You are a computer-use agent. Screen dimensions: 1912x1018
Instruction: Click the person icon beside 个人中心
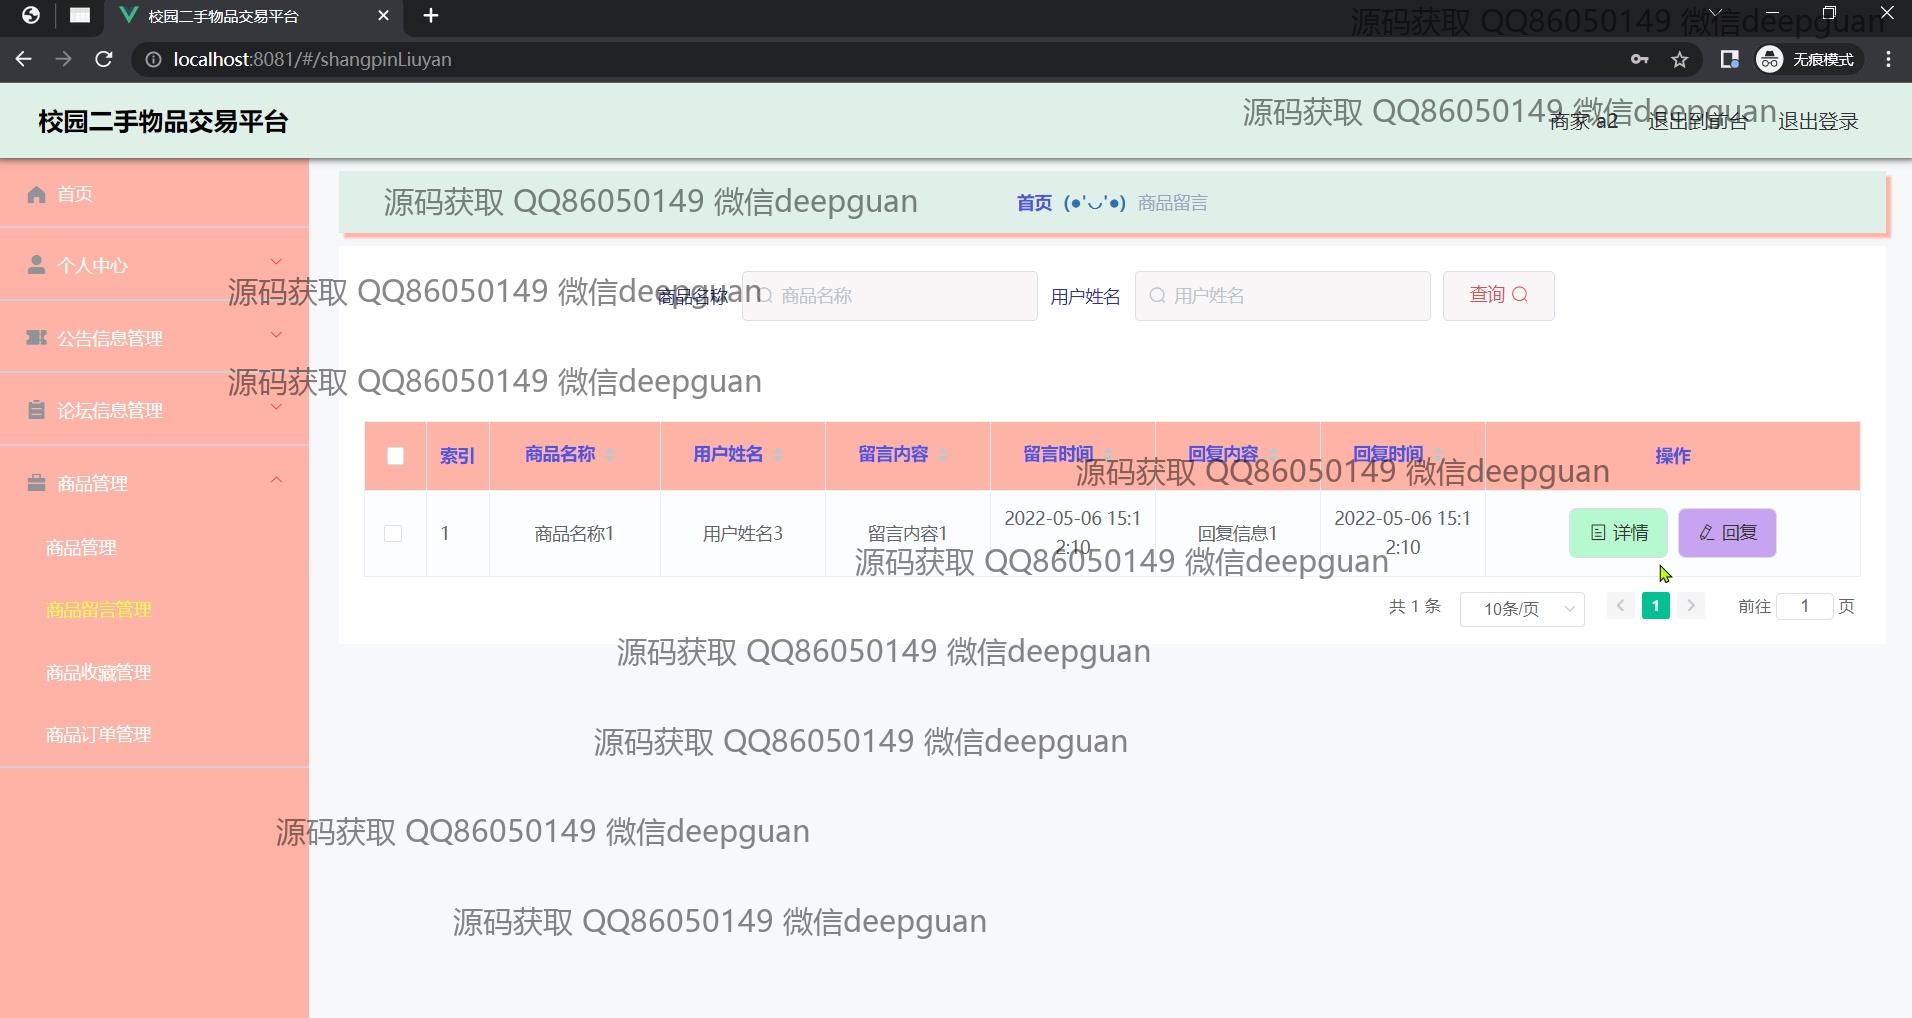tap(37, 265)
